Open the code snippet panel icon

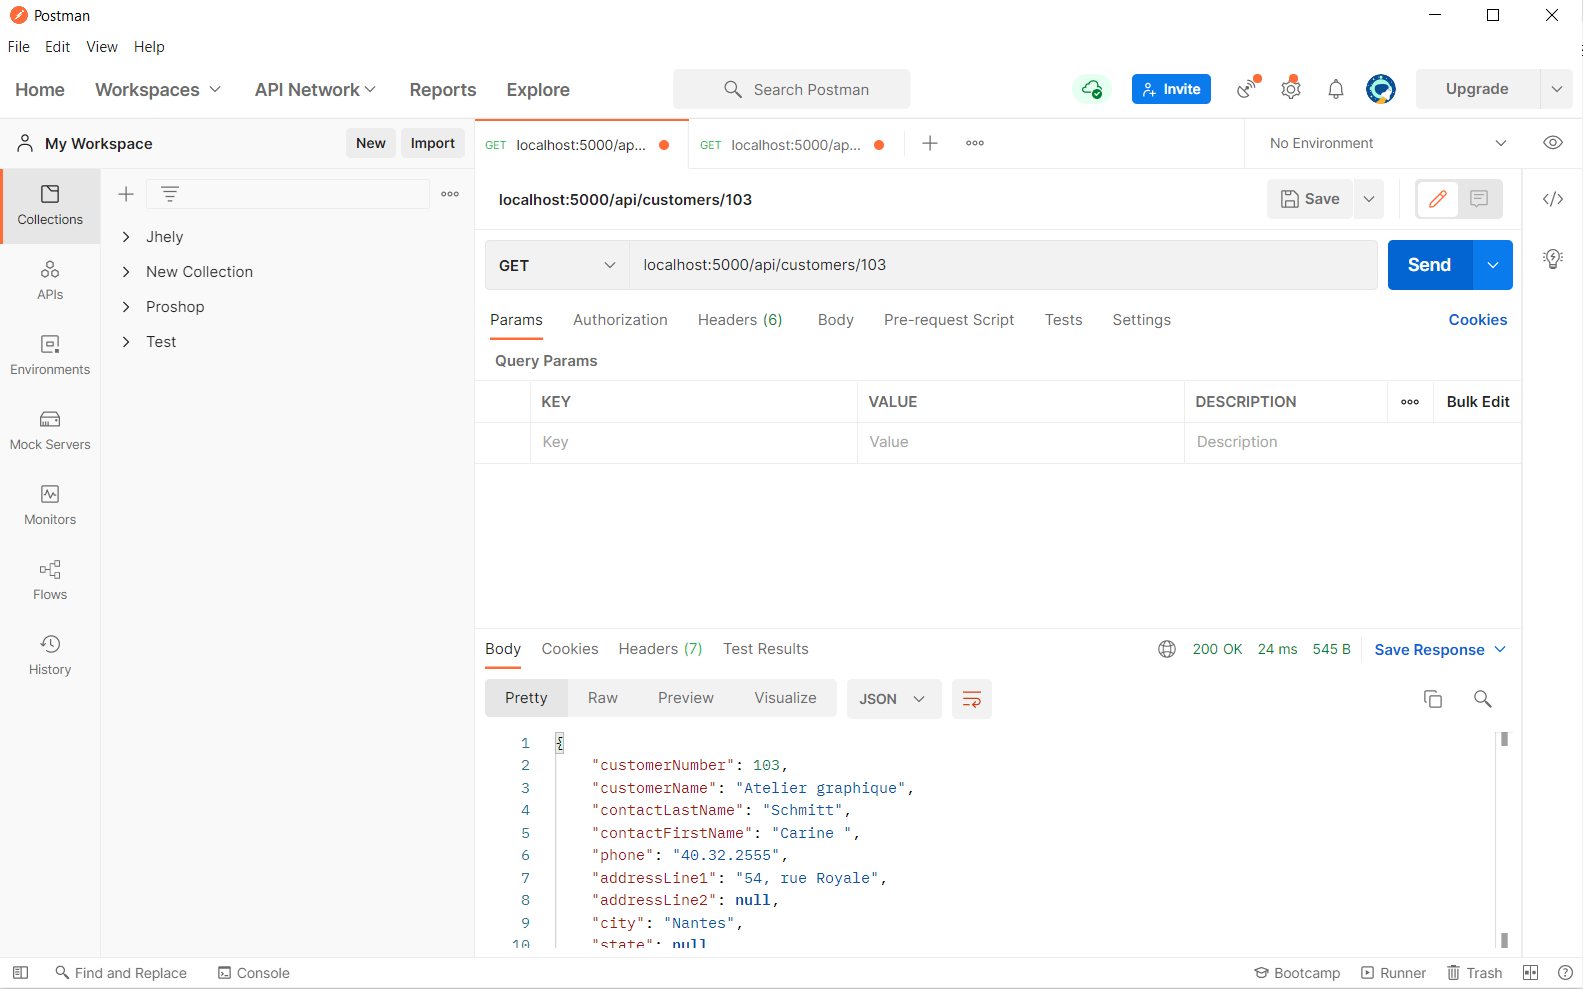tap(1552, 199)
